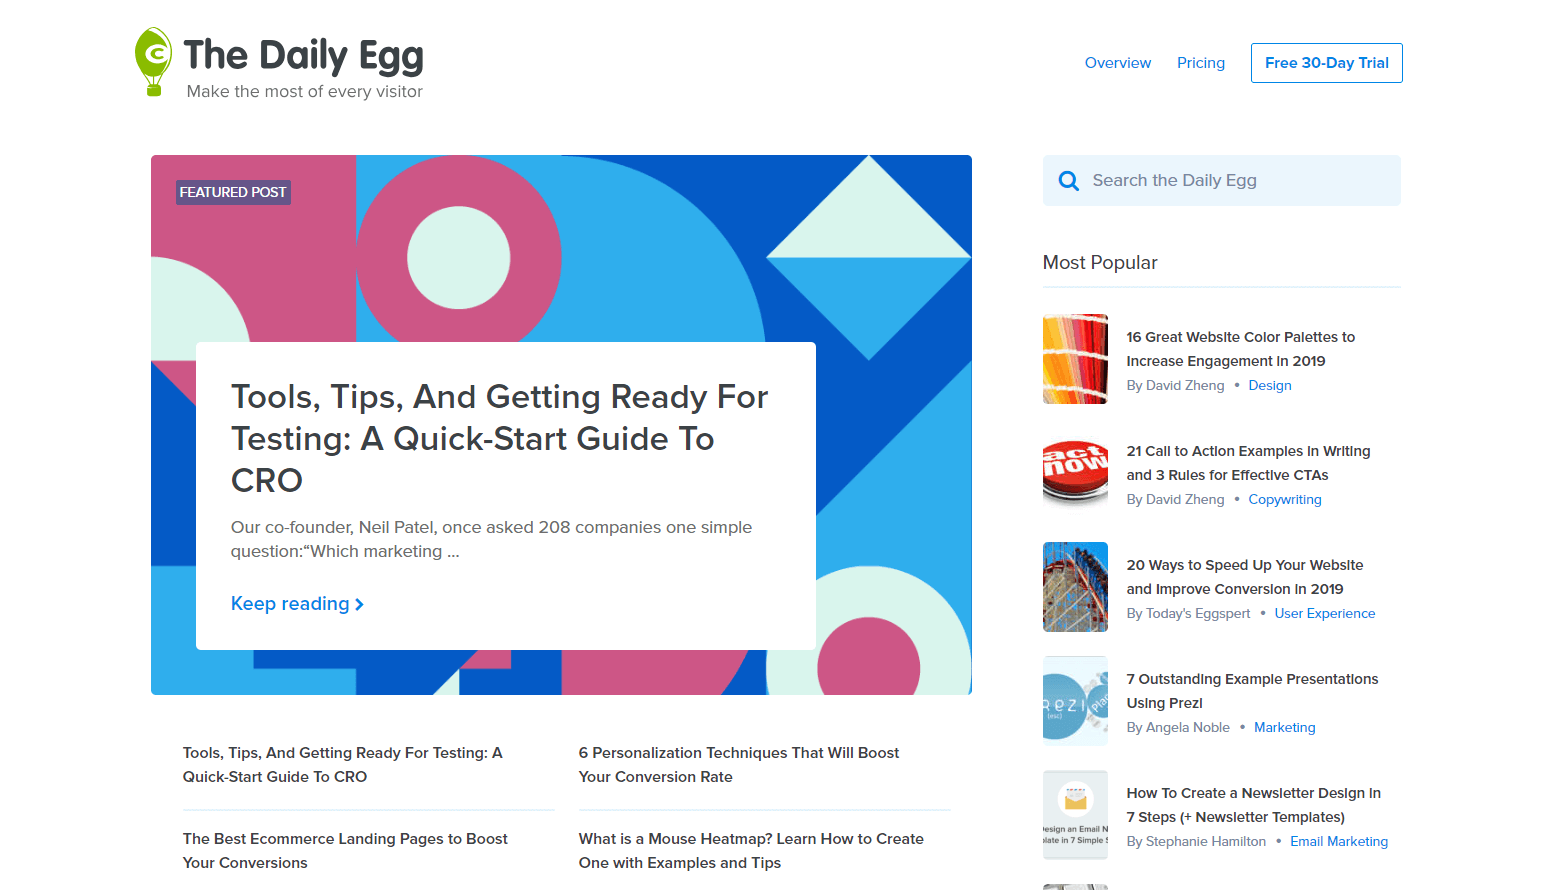Click the Crazy Egg balloon logo icon

pyautogui.click(x=154, y=62)
